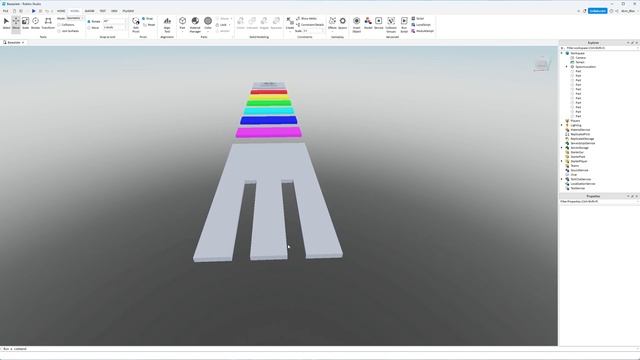
Task: Expand the ServerStorage node
Action: point(562,148)
